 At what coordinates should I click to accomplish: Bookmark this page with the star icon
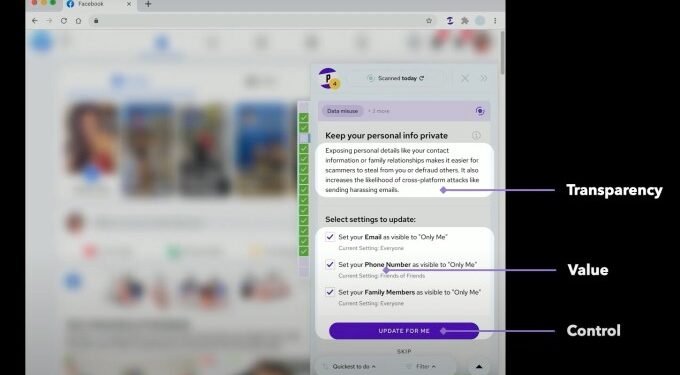[429, 20]
